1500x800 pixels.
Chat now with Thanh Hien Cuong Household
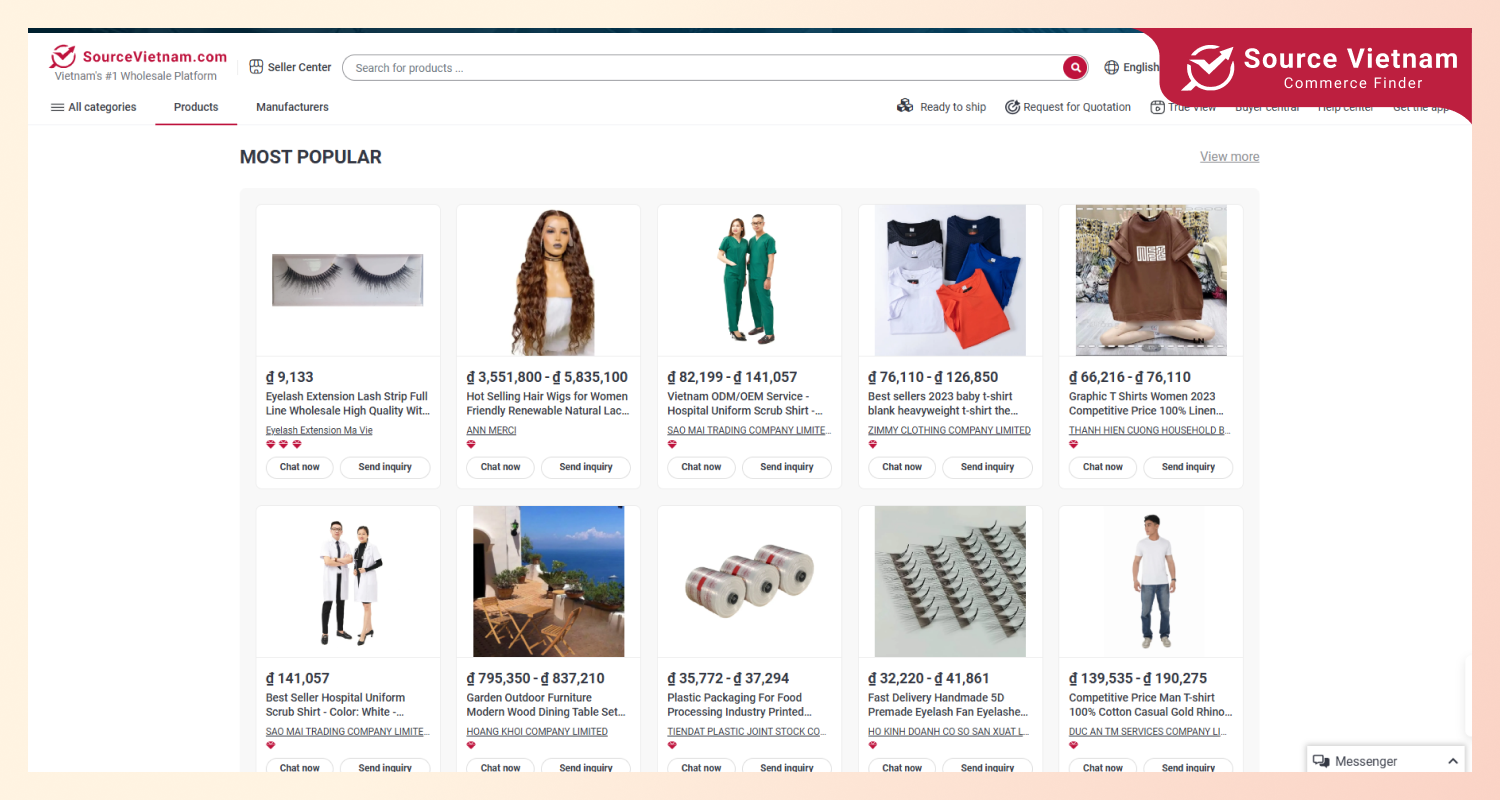coord(1103,467)
